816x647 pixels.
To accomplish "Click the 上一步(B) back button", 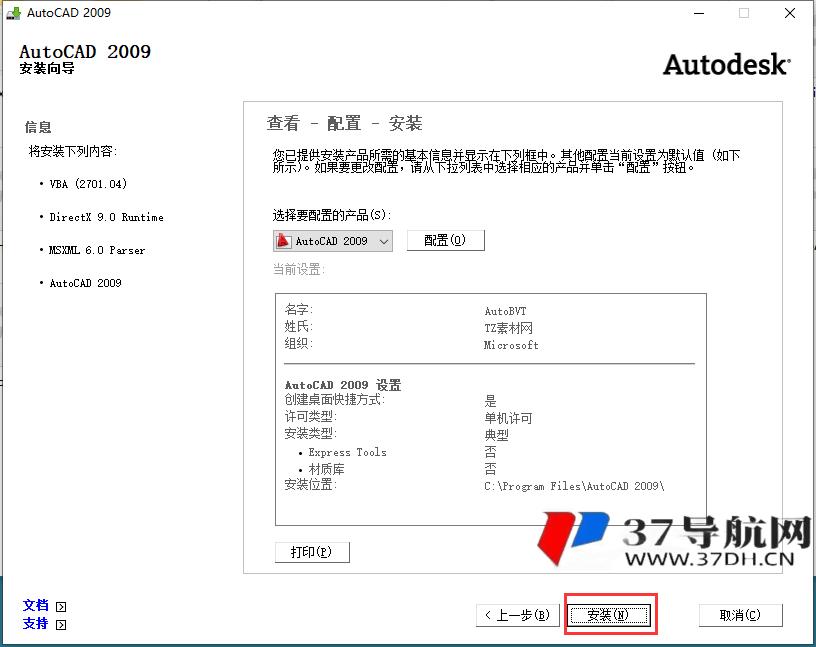I will (x=517, y=615).
